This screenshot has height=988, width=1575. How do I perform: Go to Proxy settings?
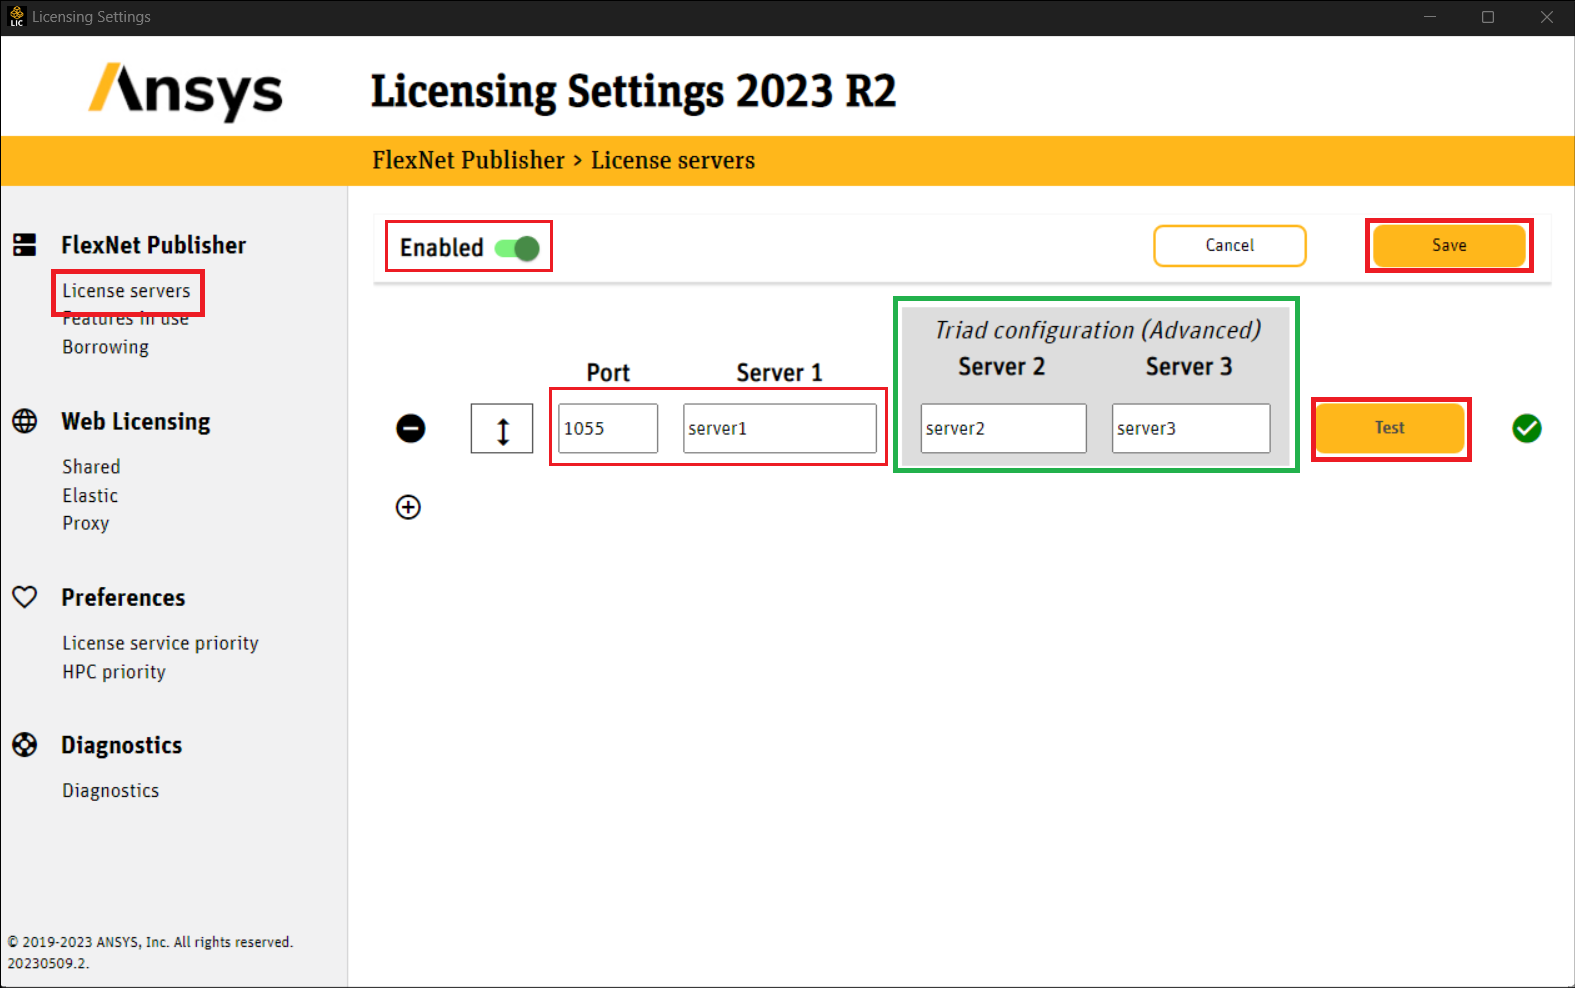[x=86, y=523]
